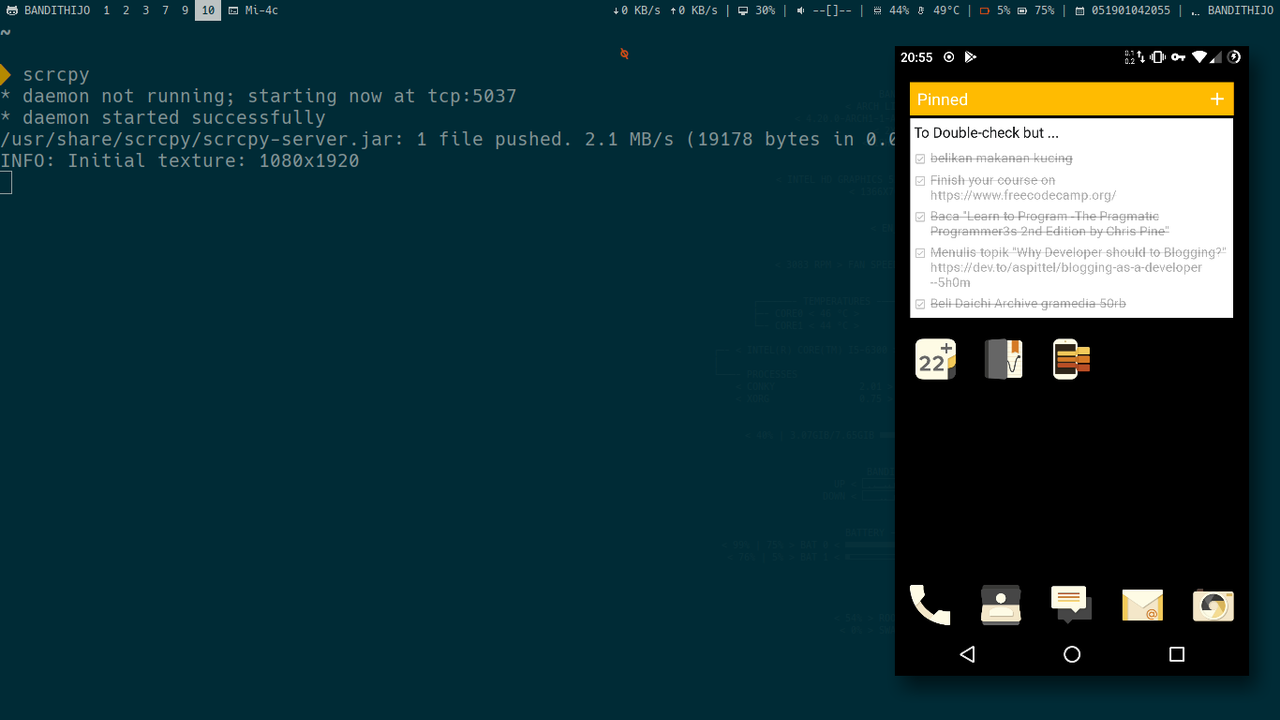Open Android recent apps square
The image size is (1280, 720).
[1177, 654]
